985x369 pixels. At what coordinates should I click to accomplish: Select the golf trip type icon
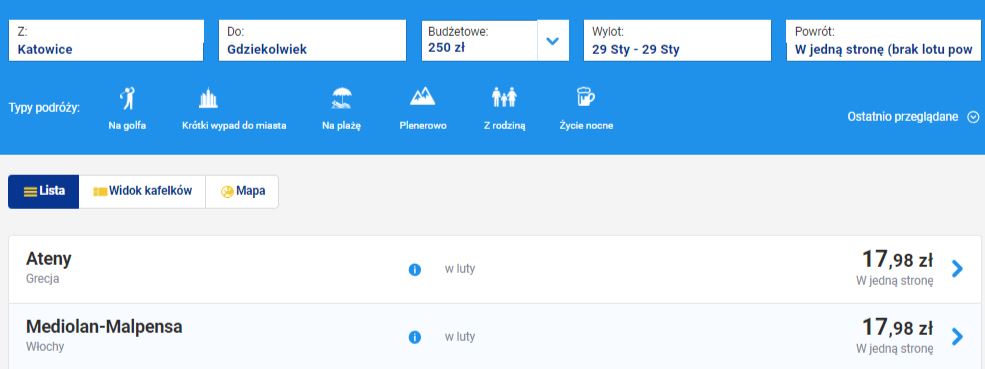(128, 98)
